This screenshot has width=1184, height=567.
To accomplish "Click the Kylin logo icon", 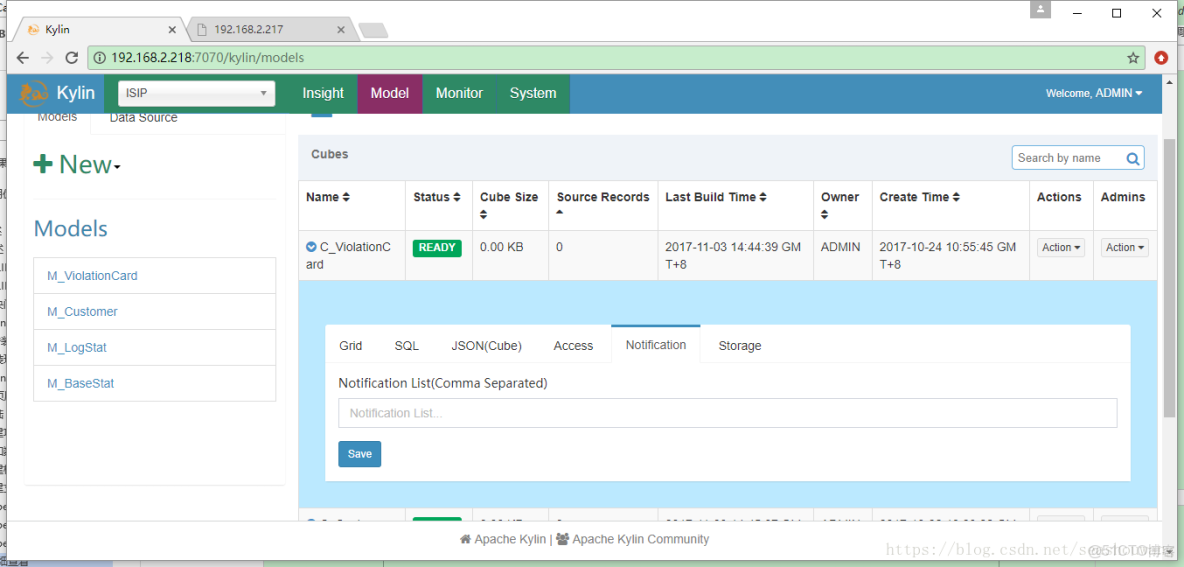I will [x=34, y=94].
